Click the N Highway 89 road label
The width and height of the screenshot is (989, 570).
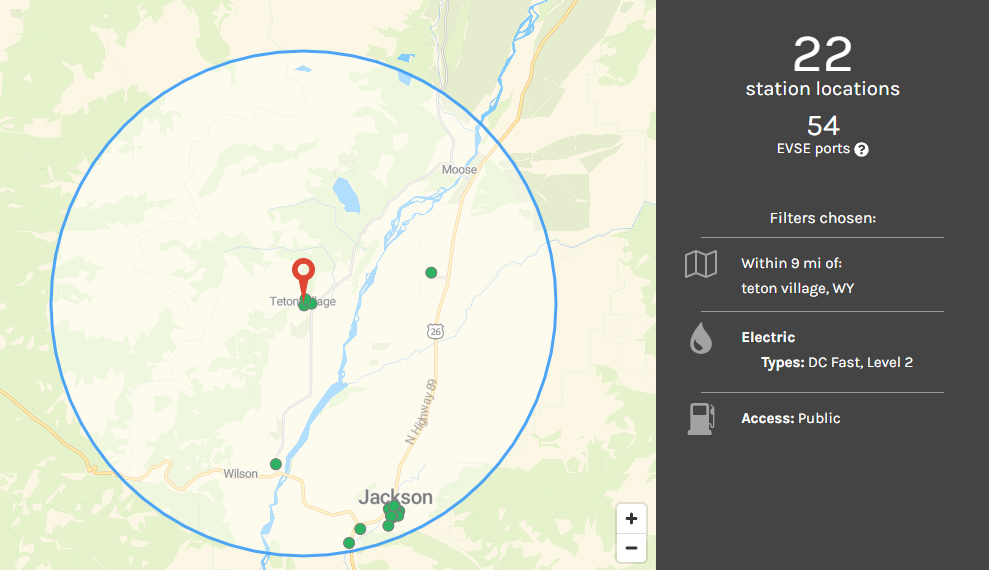(x=421, y=412)
